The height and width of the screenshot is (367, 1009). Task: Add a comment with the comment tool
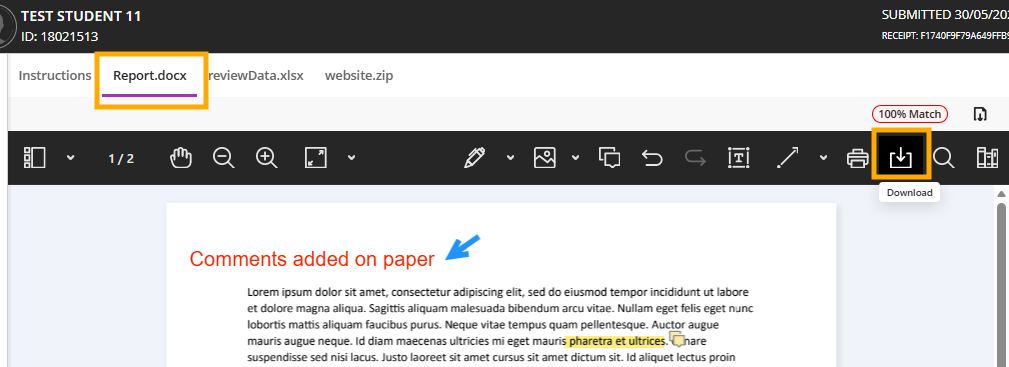point(609,158)
